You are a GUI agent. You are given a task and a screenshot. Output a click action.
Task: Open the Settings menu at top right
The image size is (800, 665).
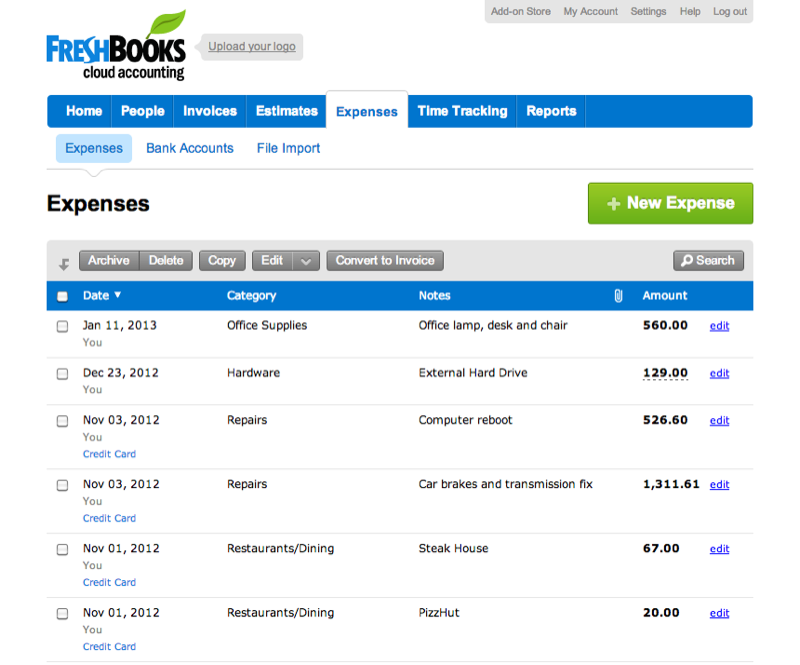[x=648, y=11]
